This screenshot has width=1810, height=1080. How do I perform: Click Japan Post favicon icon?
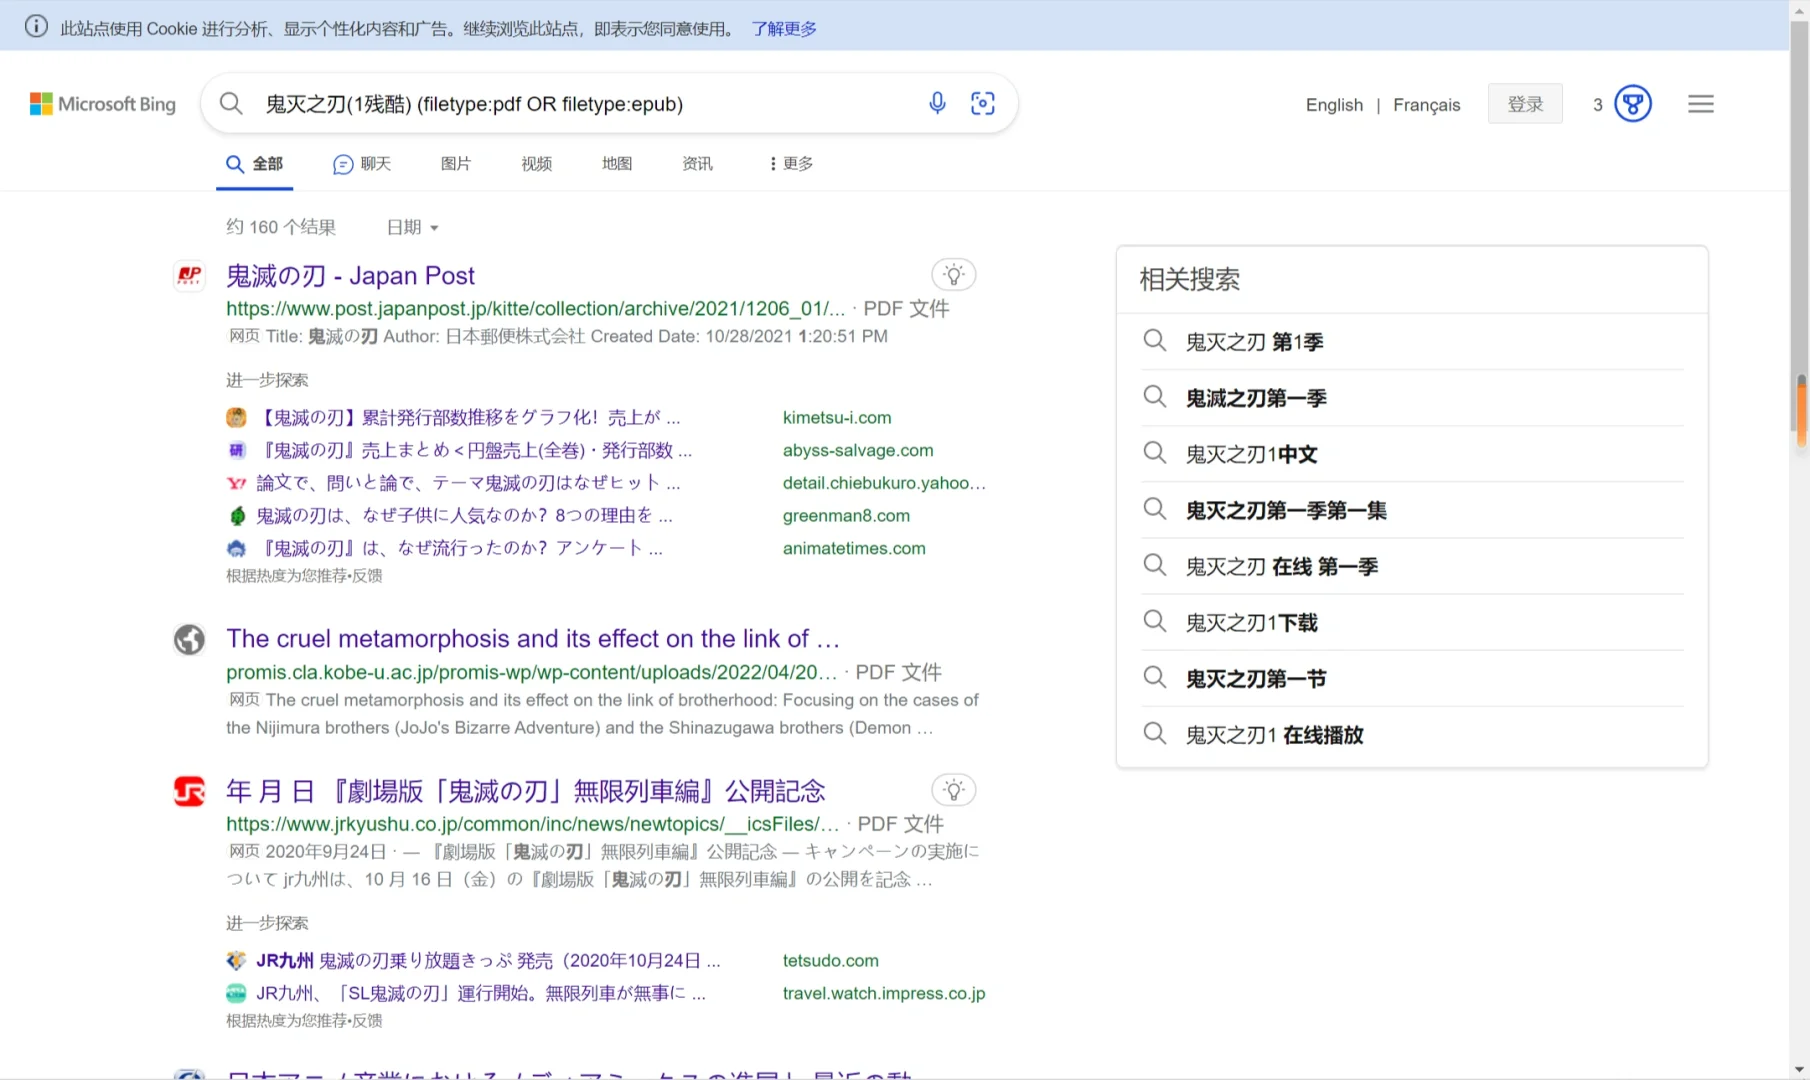click(x=189, y=275)
